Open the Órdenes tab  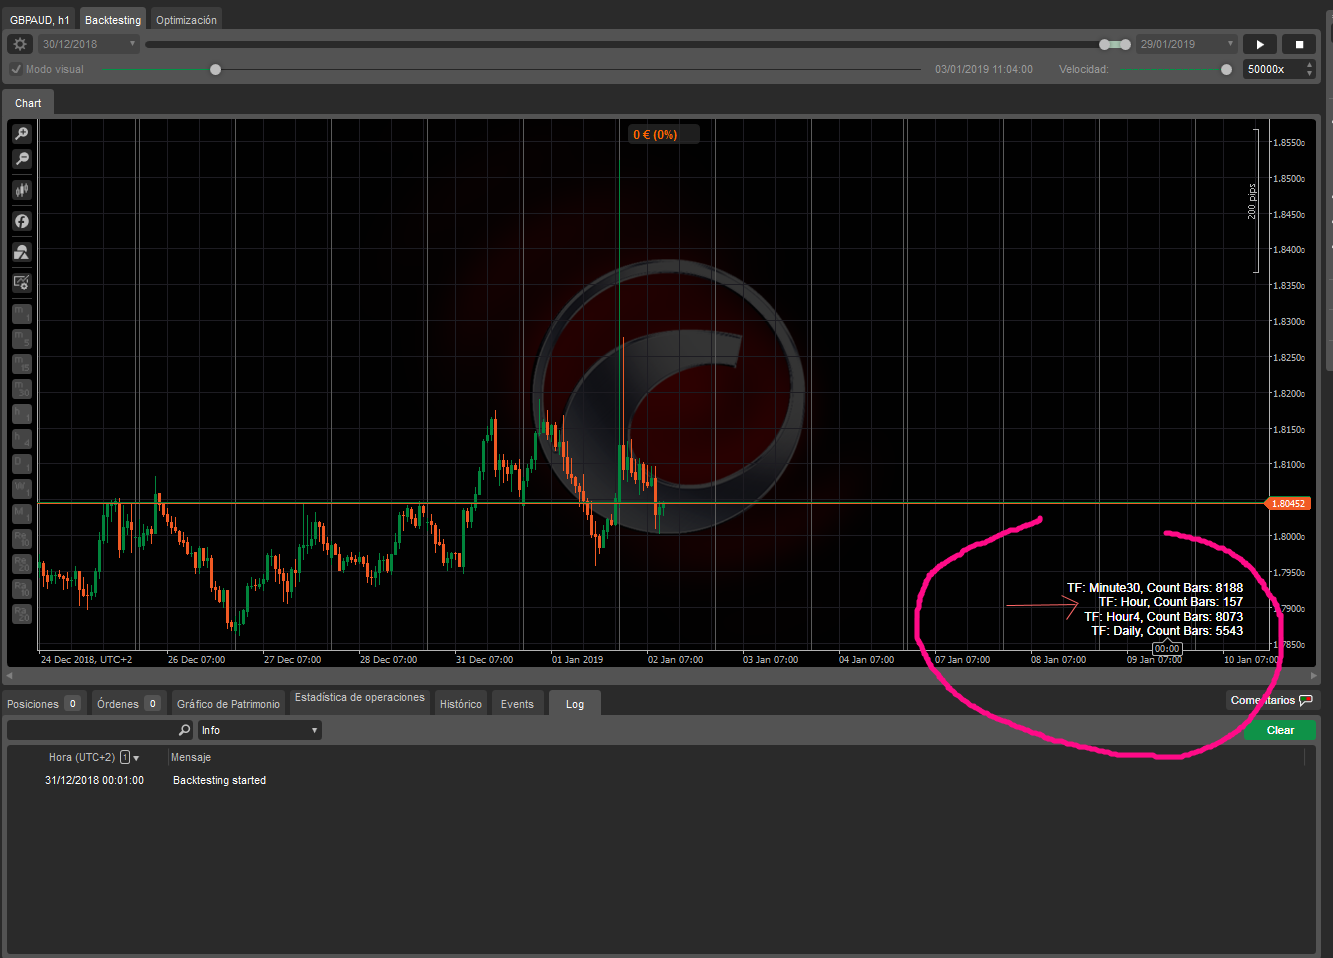pyautogui.click(x=128, y=704)
